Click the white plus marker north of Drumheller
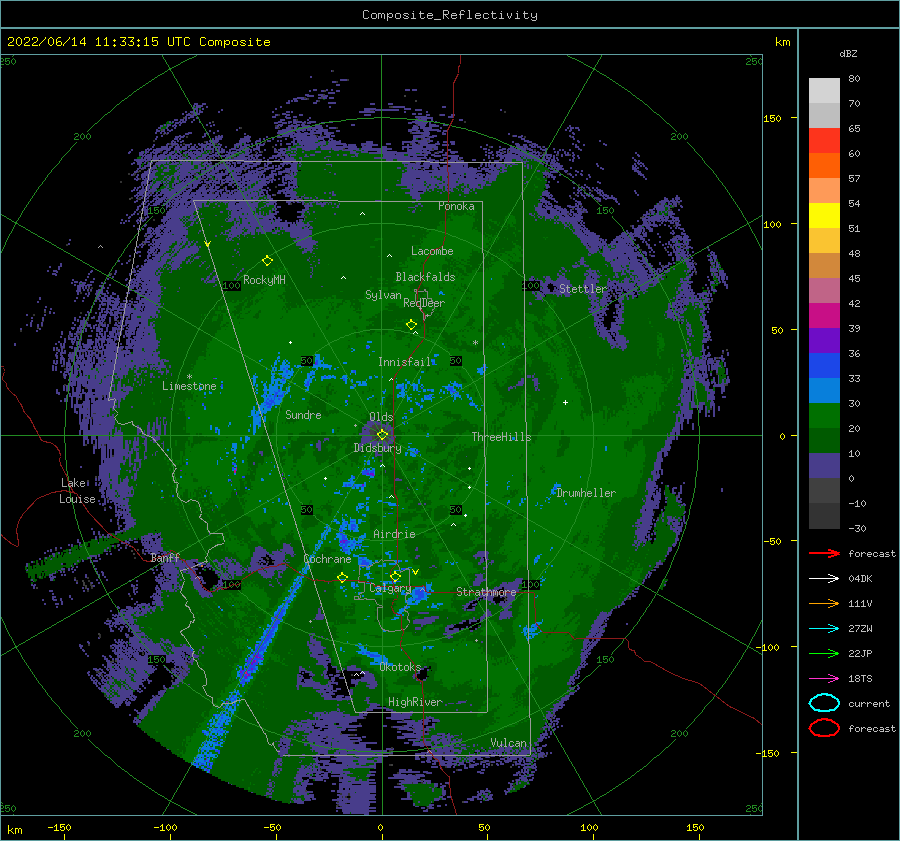This screenshot has height=841, width=900. 565,402
